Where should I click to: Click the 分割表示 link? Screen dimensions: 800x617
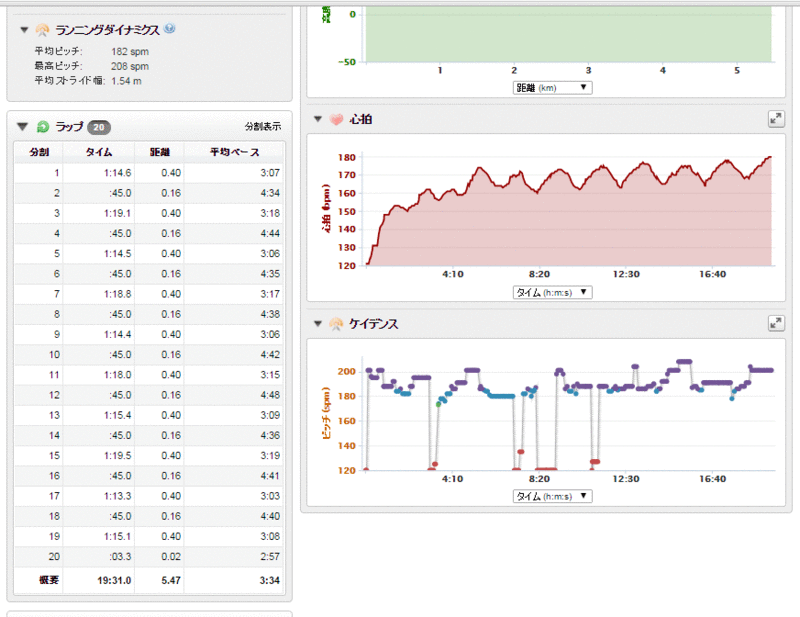[x=263, y=127]
